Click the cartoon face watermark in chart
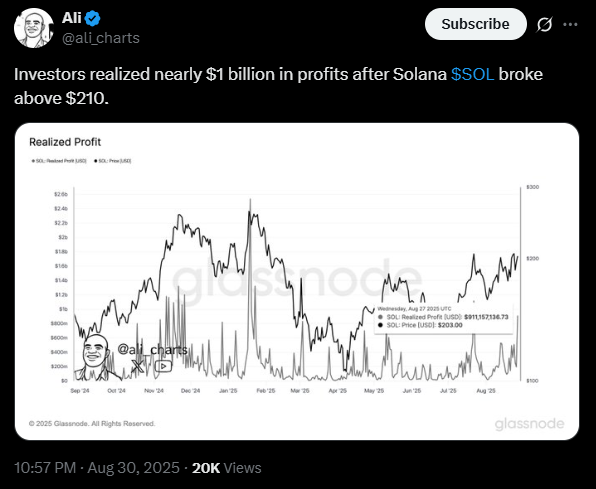The width and height of the screenshot is (596, 489). click(95, 357)
